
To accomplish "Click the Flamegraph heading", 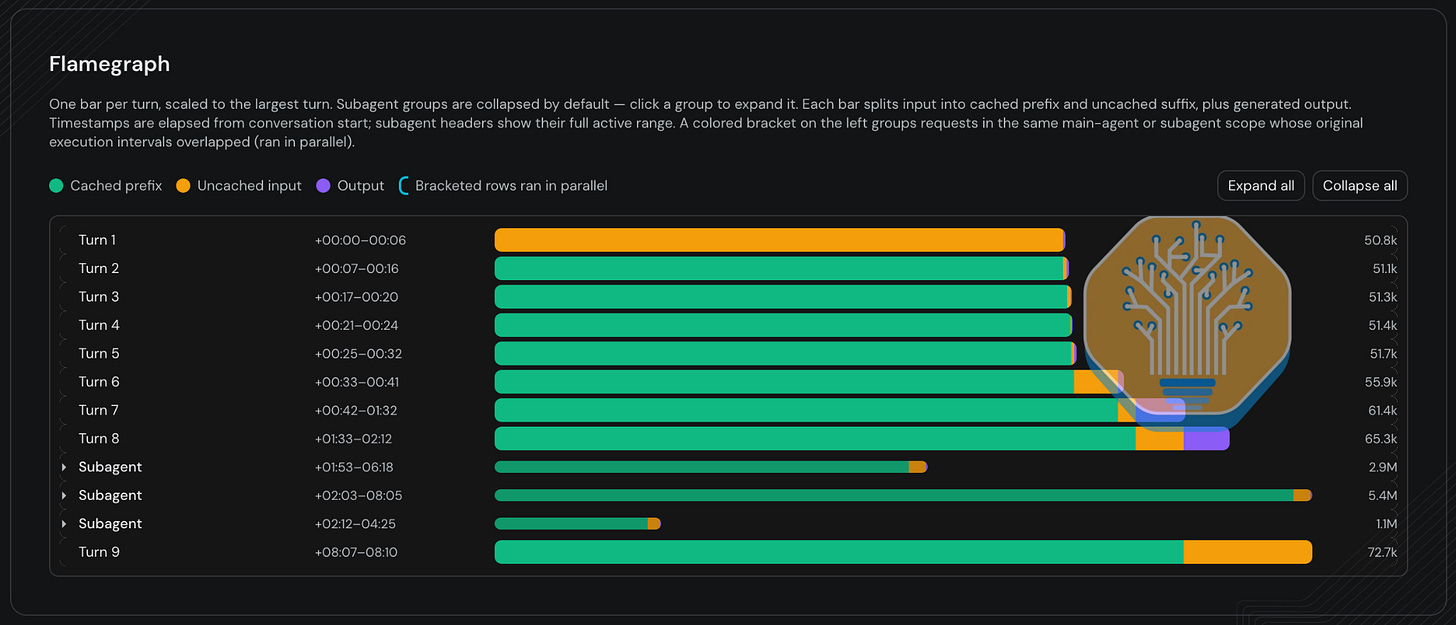I will [110, 64].
